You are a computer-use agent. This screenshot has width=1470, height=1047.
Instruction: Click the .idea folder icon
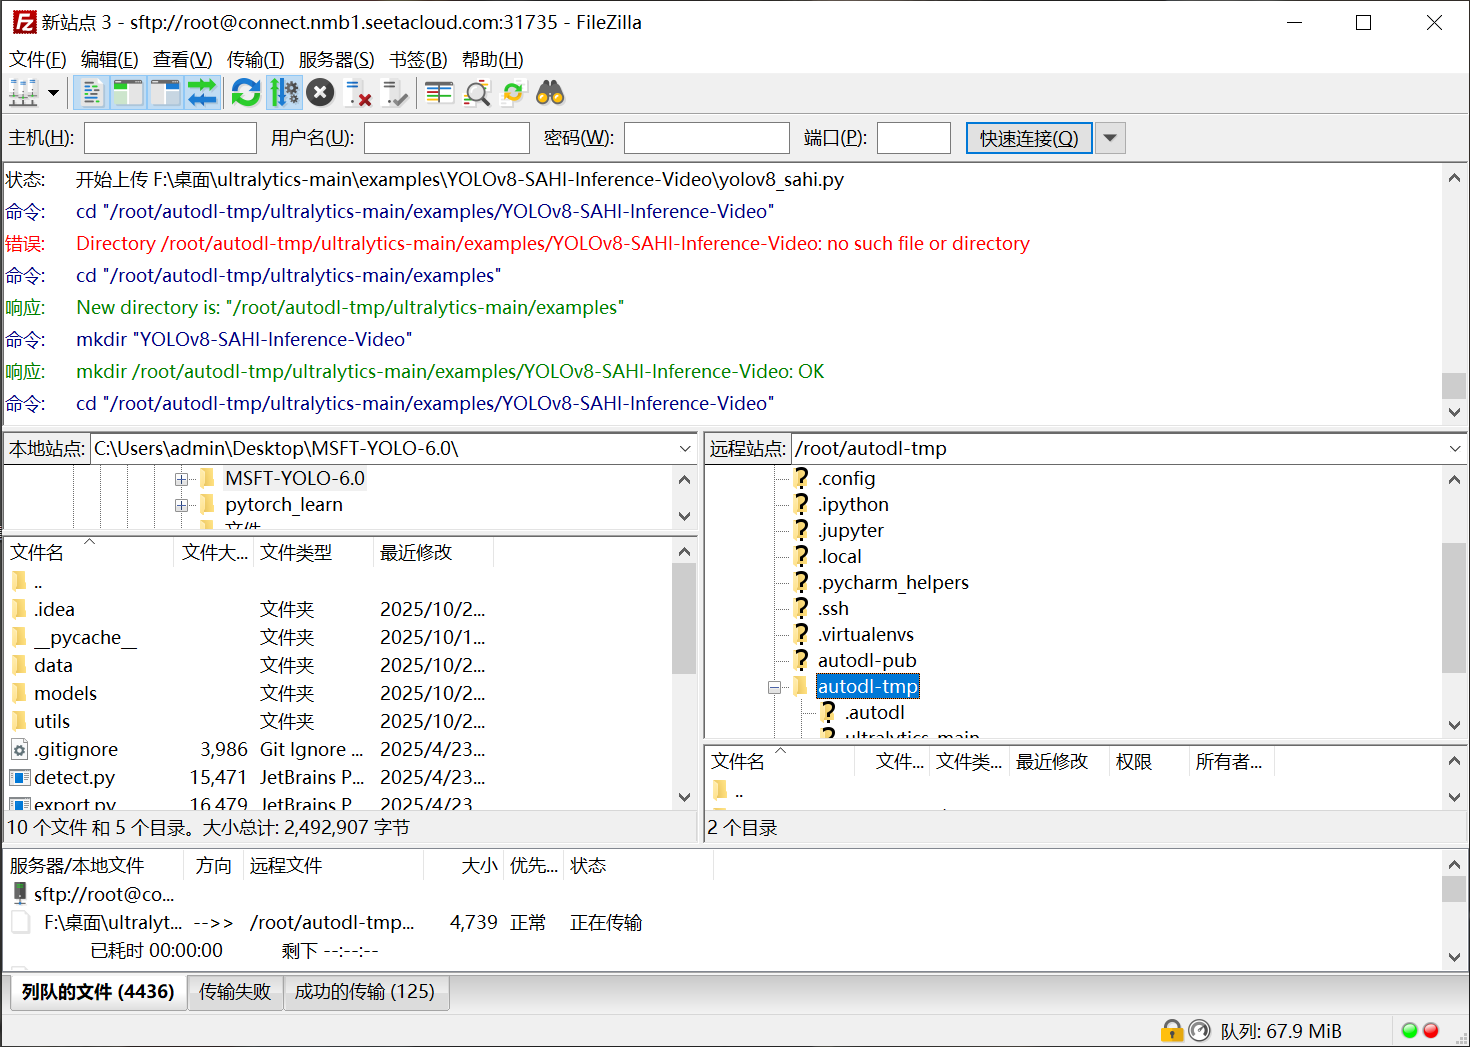pos(19,609)
